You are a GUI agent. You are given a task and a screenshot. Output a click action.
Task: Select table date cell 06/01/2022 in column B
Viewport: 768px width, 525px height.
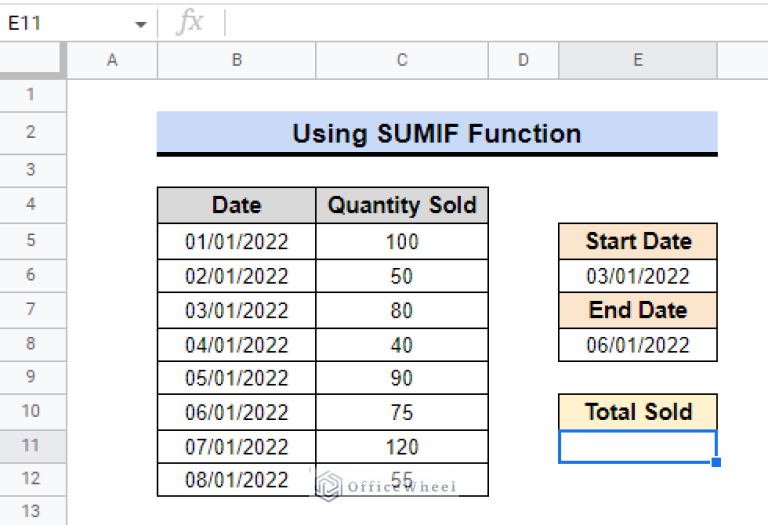tap(237, 412)
